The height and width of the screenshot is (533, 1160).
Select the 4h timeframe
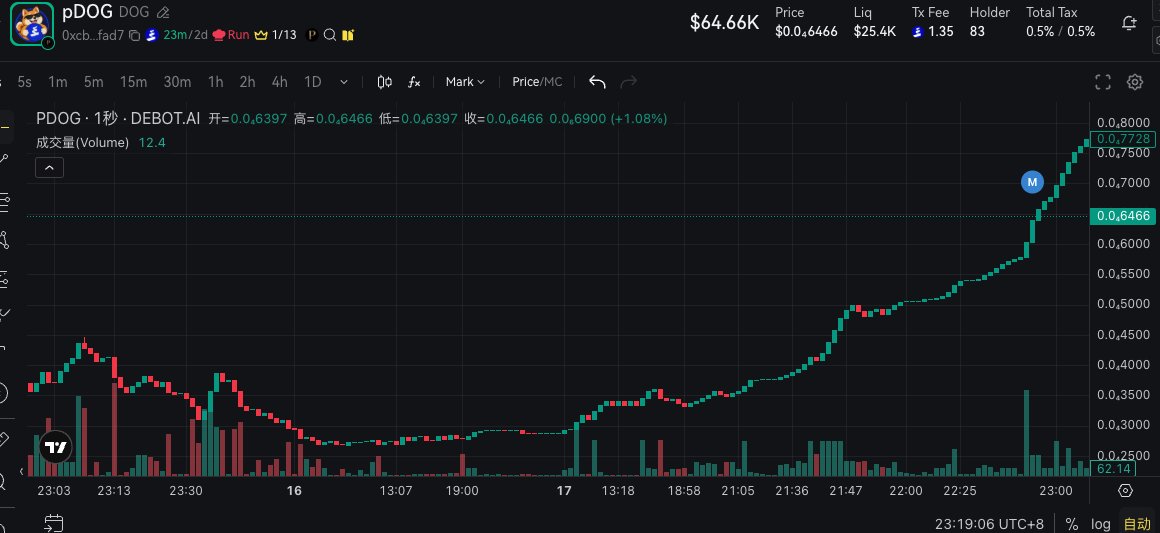pyautogui.click(x=279, y=82)
